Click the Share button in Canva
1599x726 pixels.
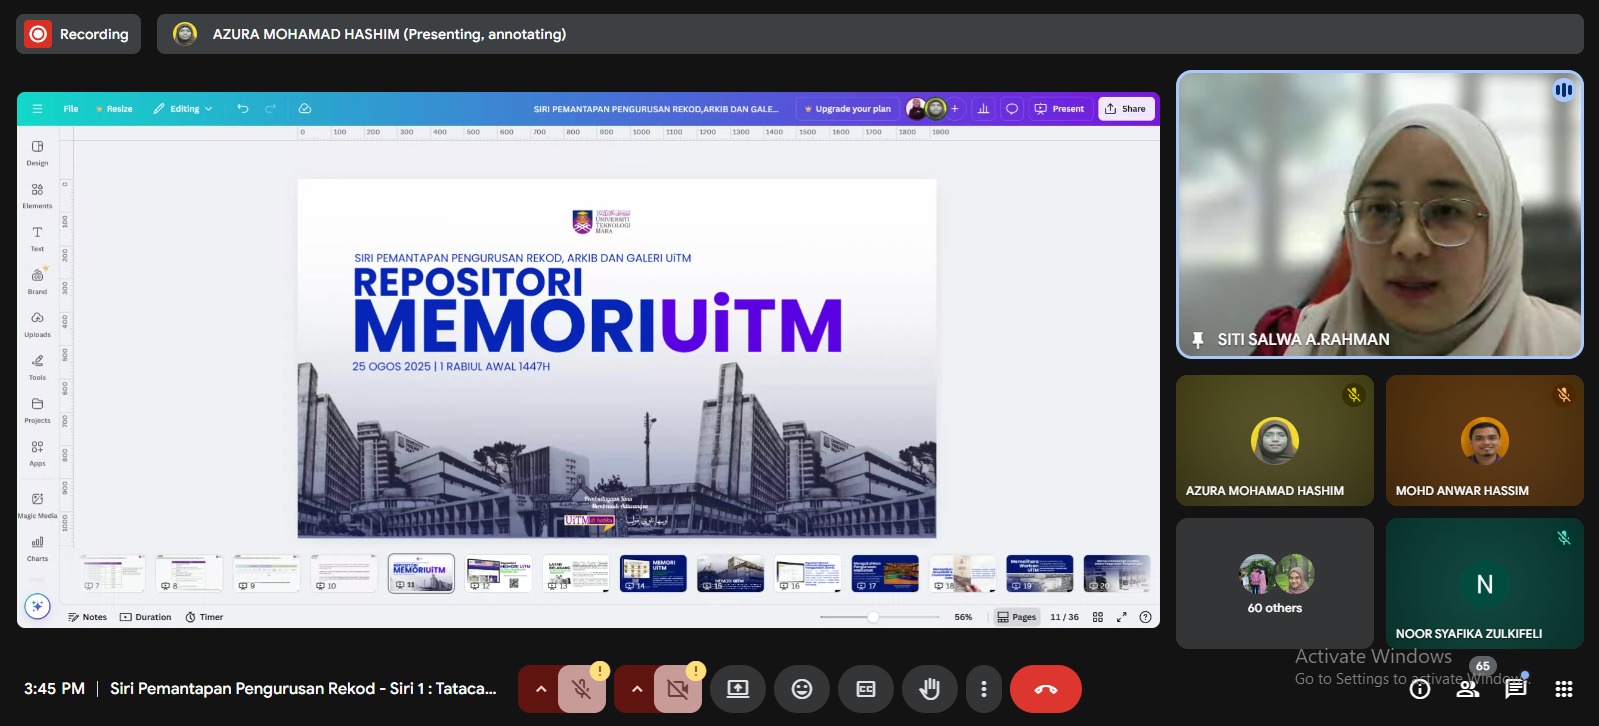[1126, 109]
